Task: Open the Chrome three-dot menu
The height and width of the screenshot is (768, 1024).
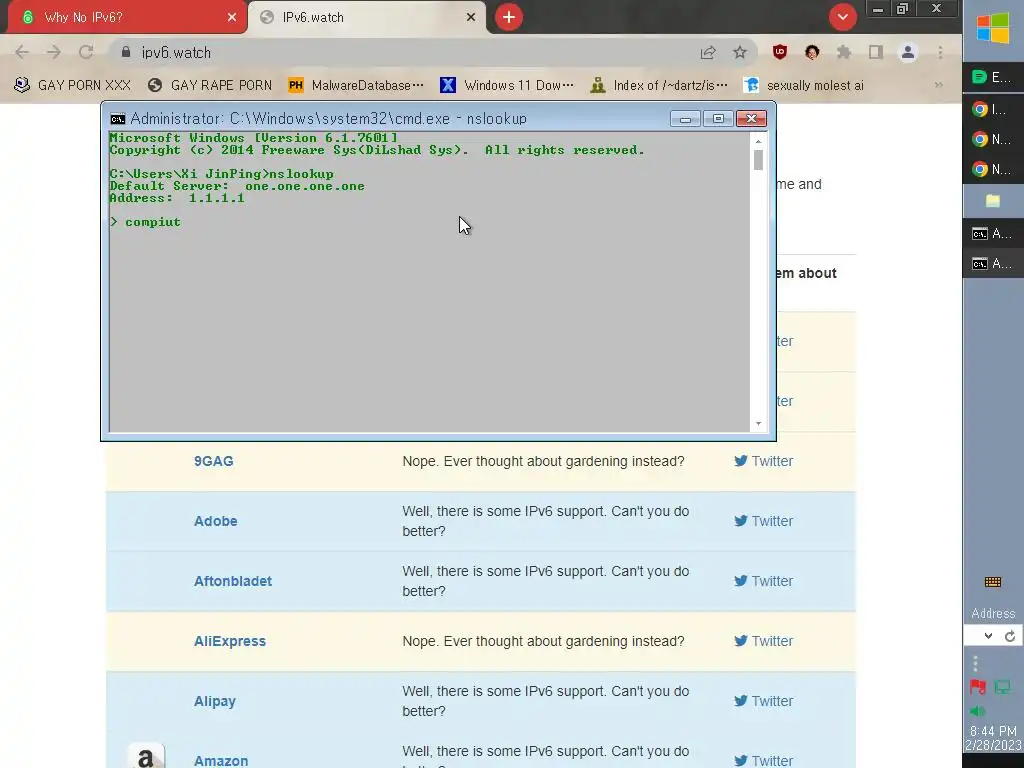Action: (940, 52)
